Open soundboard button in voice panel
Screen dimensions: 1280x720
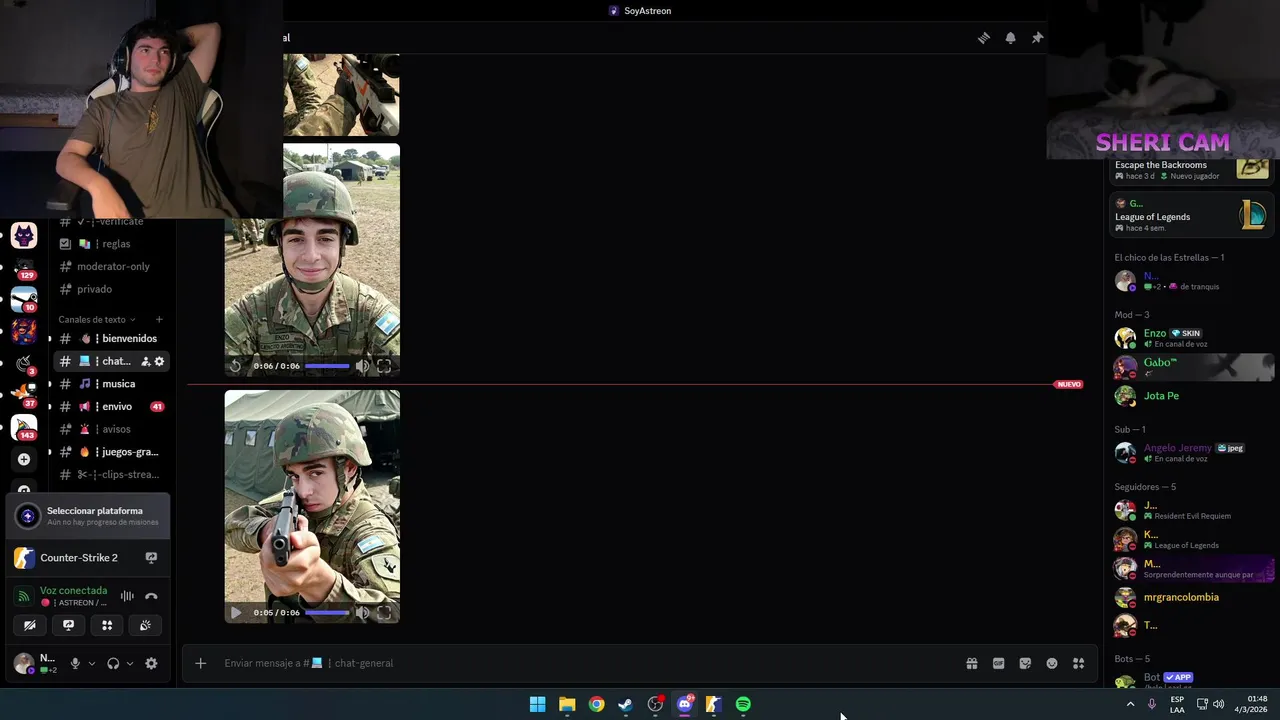145,625
